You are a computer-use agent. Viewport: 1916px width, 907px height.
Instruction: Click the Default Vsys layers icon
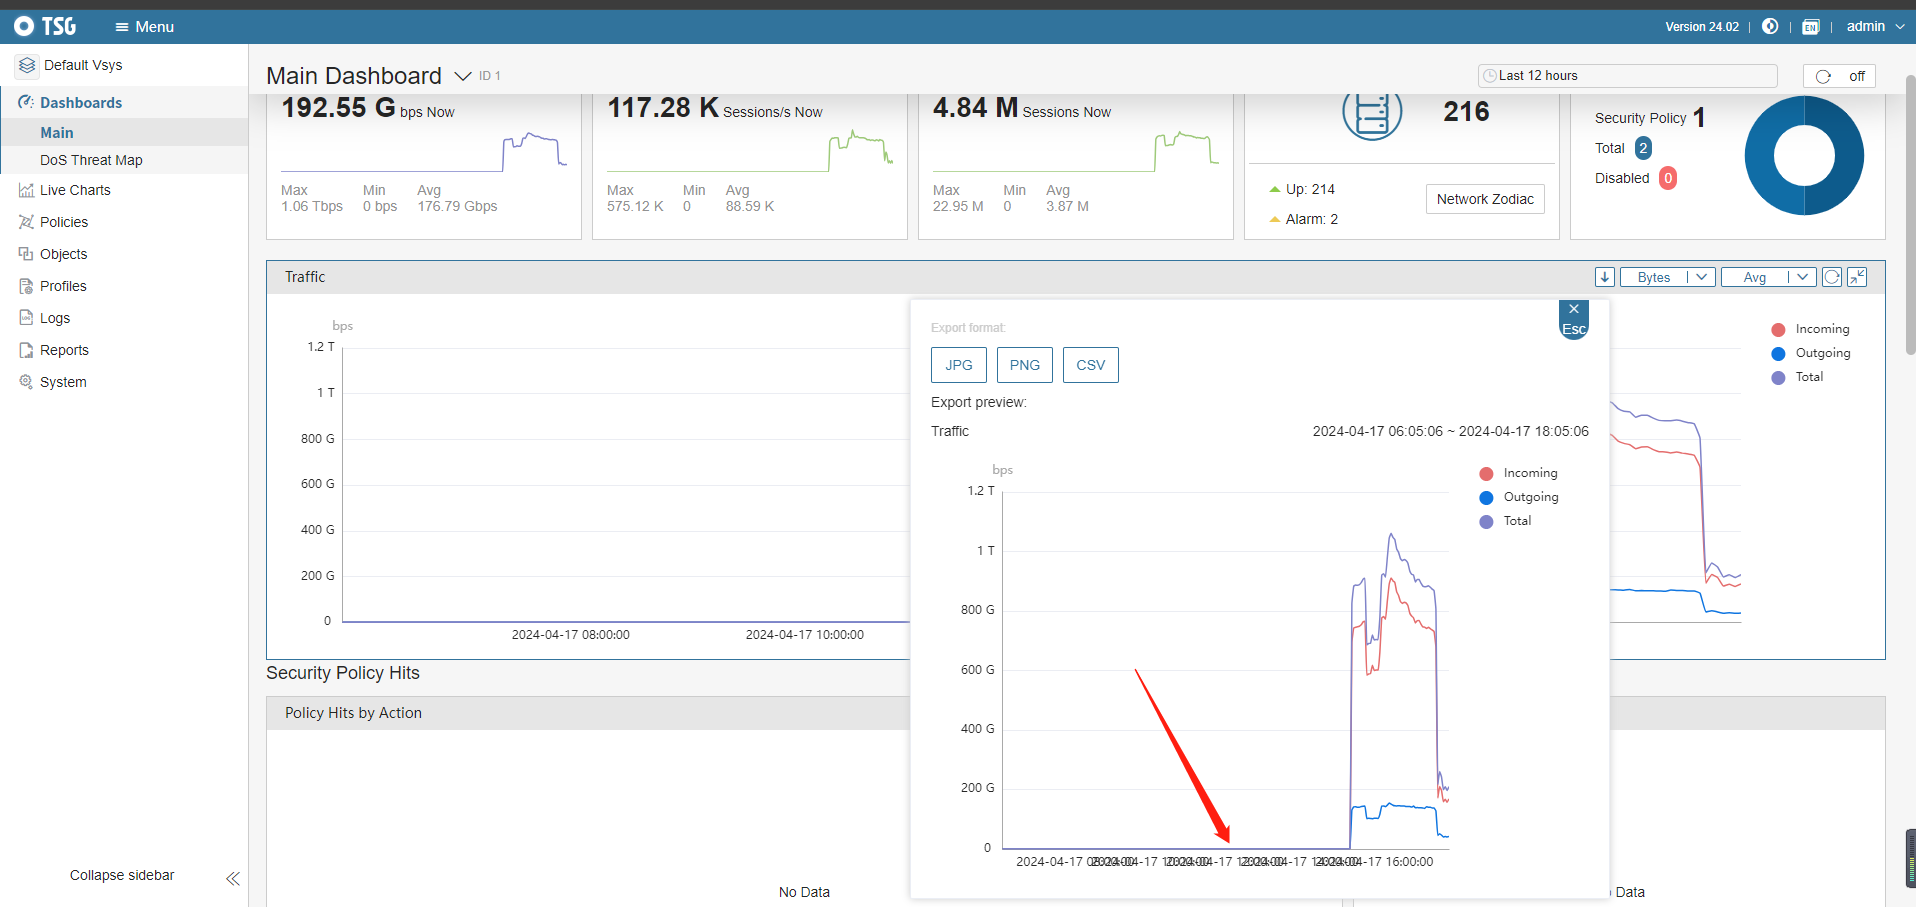(x=27, y=65)
